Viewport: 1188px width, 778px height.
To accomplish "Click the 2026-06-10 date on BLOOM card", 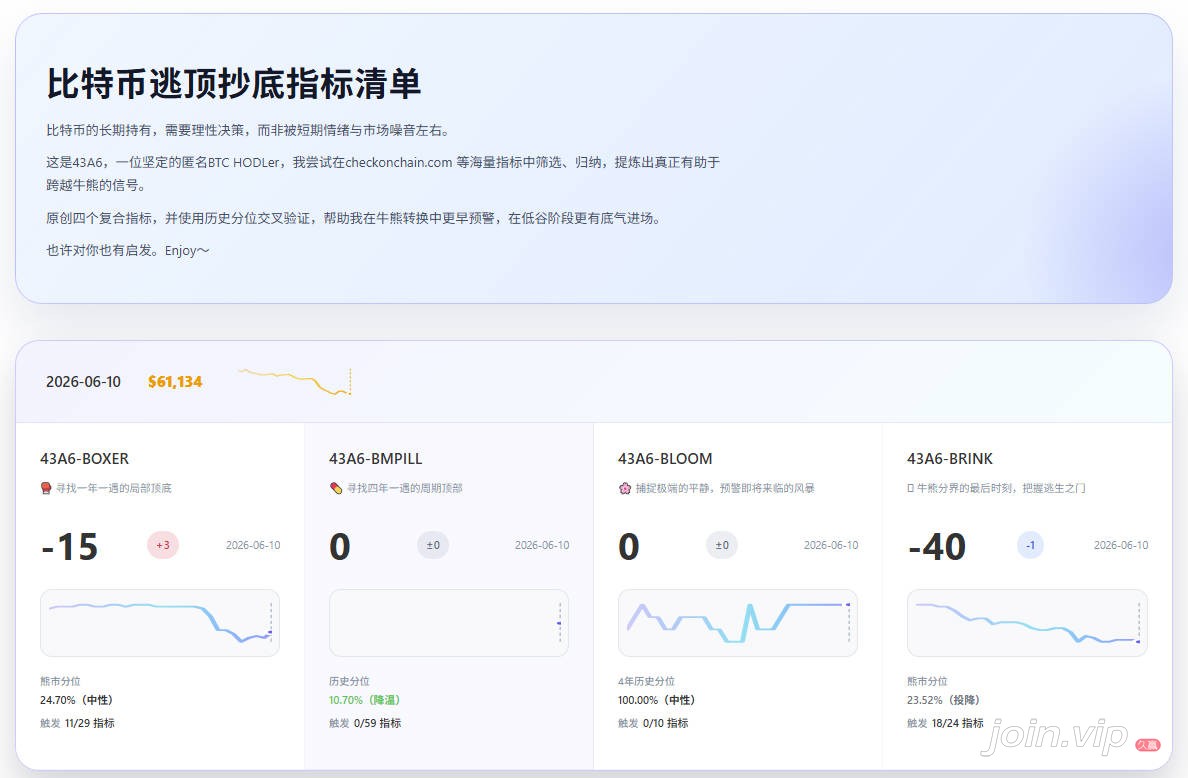I will pos(831,545).
